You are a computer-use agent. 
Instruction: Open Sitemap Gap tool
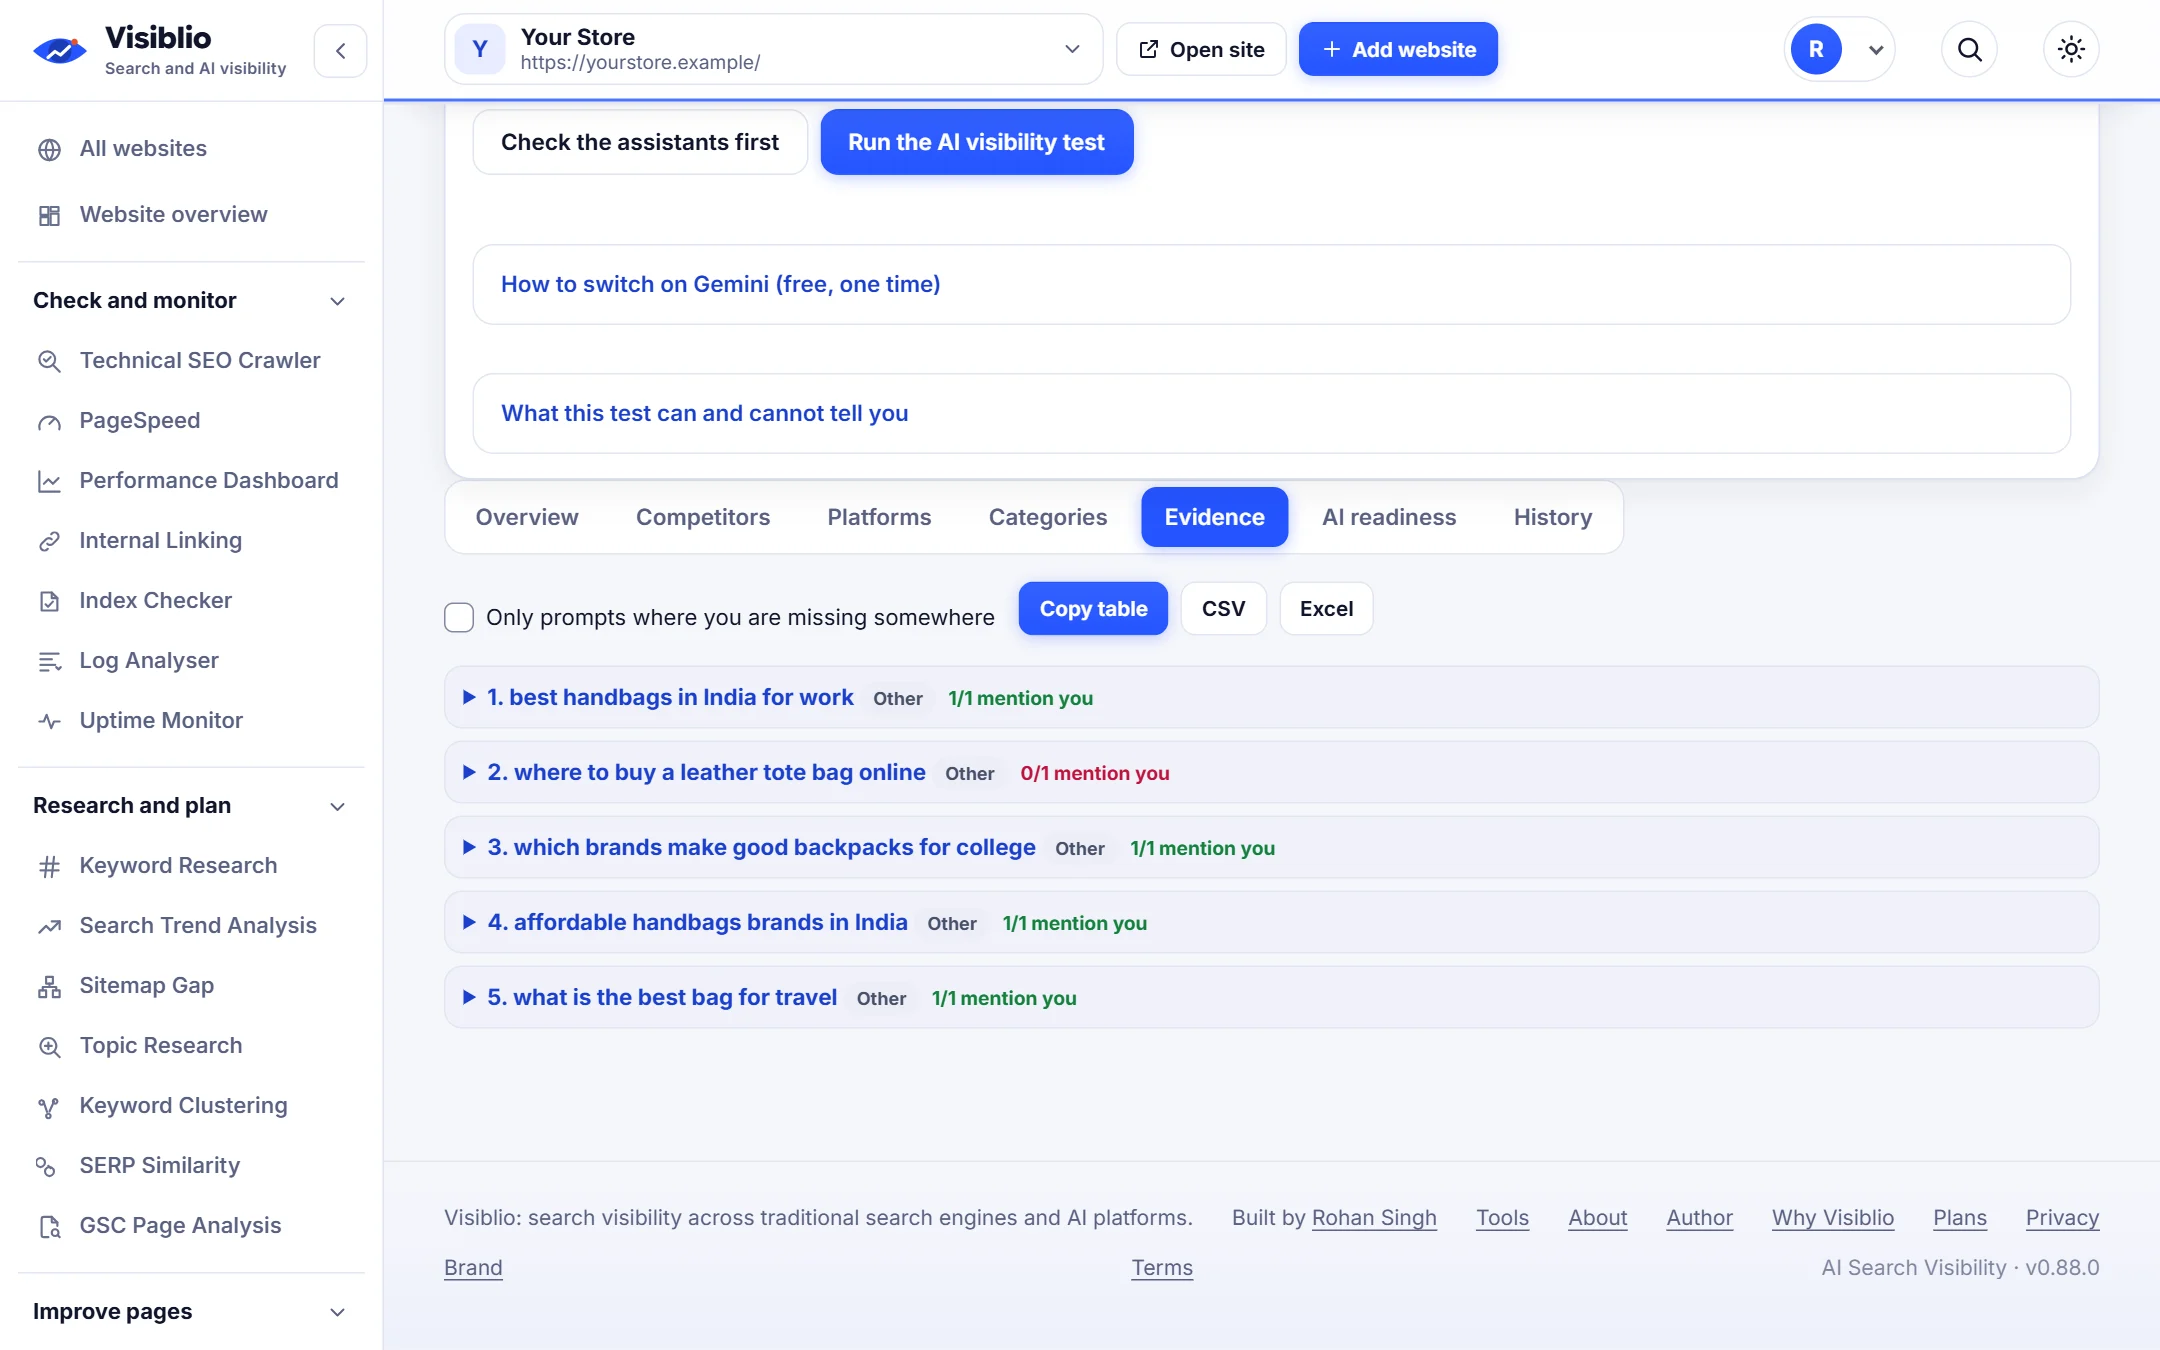[x=146, y=985]
